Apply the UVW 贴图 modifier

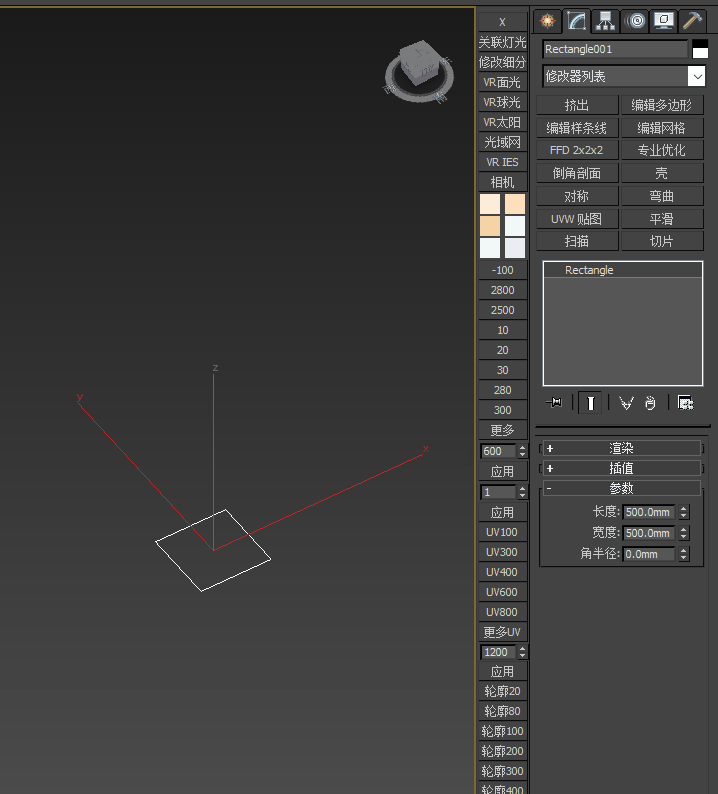(x=577, y=219)
